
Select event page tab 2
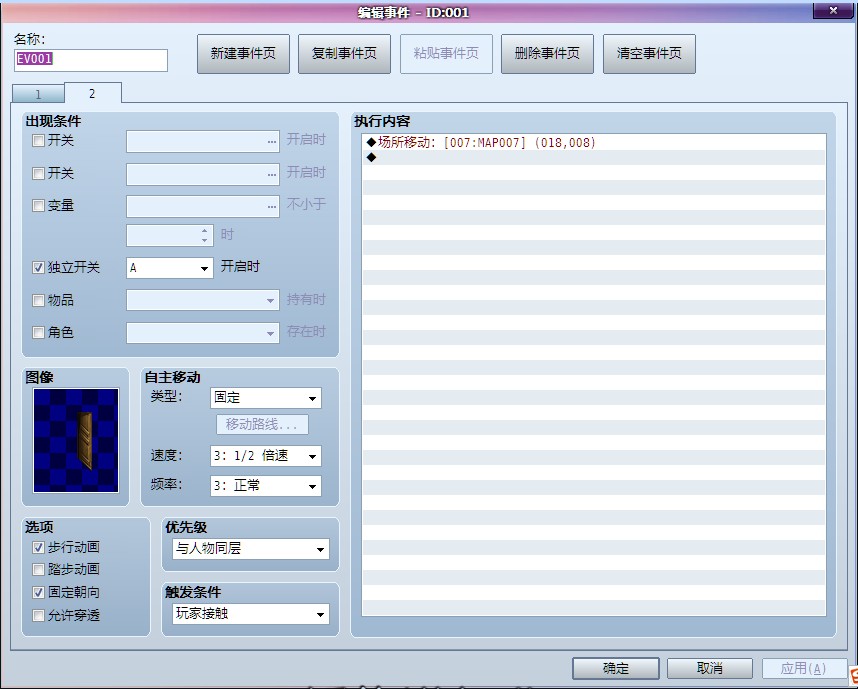92,93
